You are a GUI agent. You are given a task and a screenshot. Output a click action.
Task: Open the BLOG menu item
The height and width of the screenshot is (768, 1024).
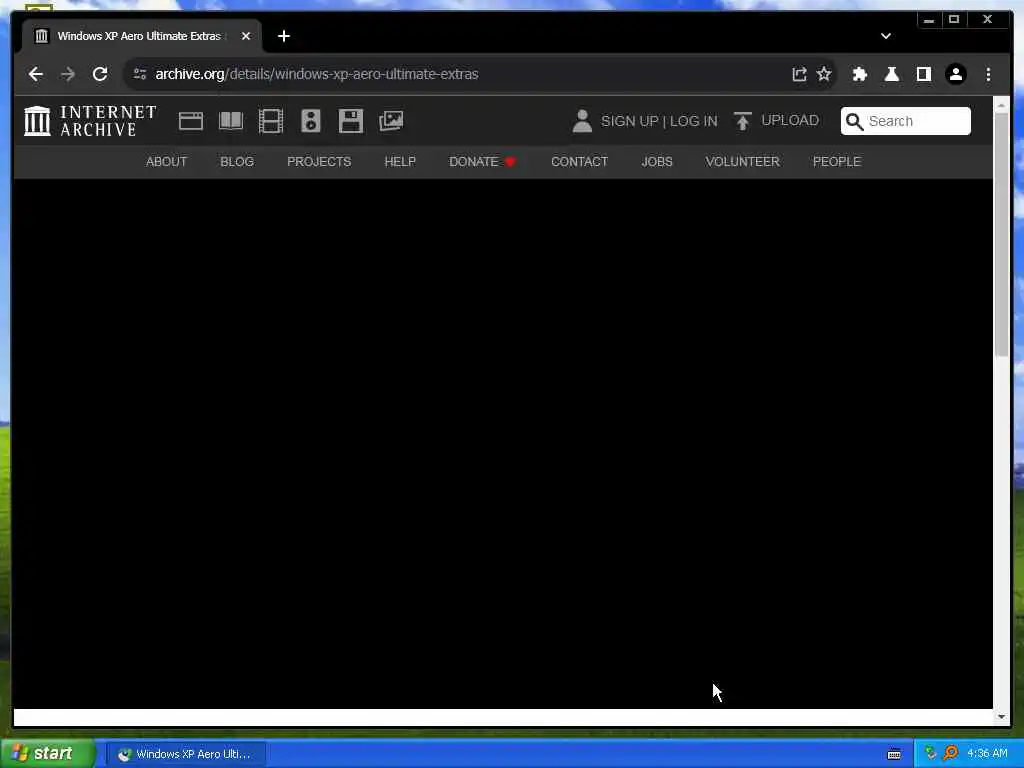click(237, 161)
